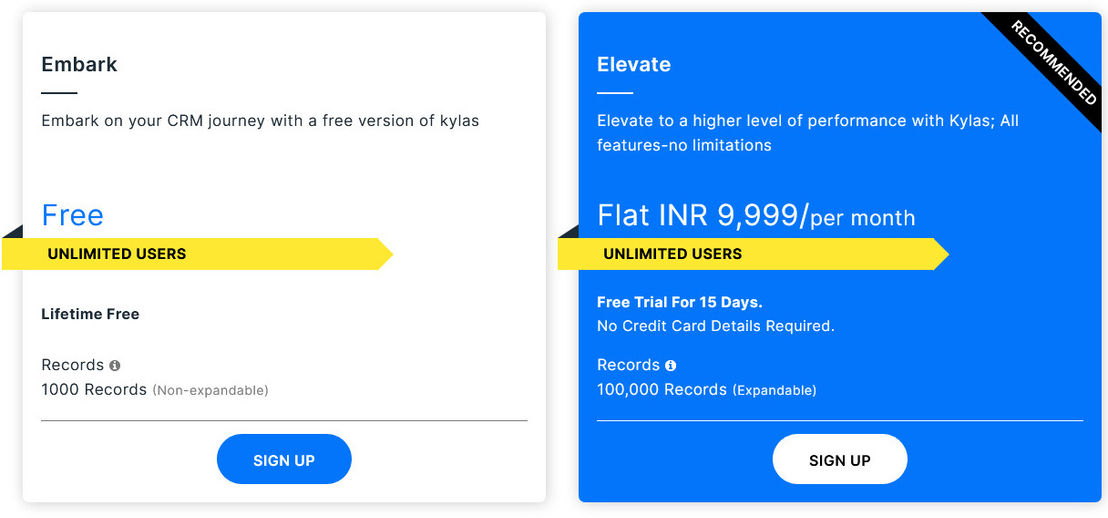Image resolution: width=1108 pixels, height=518 pixels.
Task: Click the Unlimited Users banner on Elevate
Action: [753, 254]
